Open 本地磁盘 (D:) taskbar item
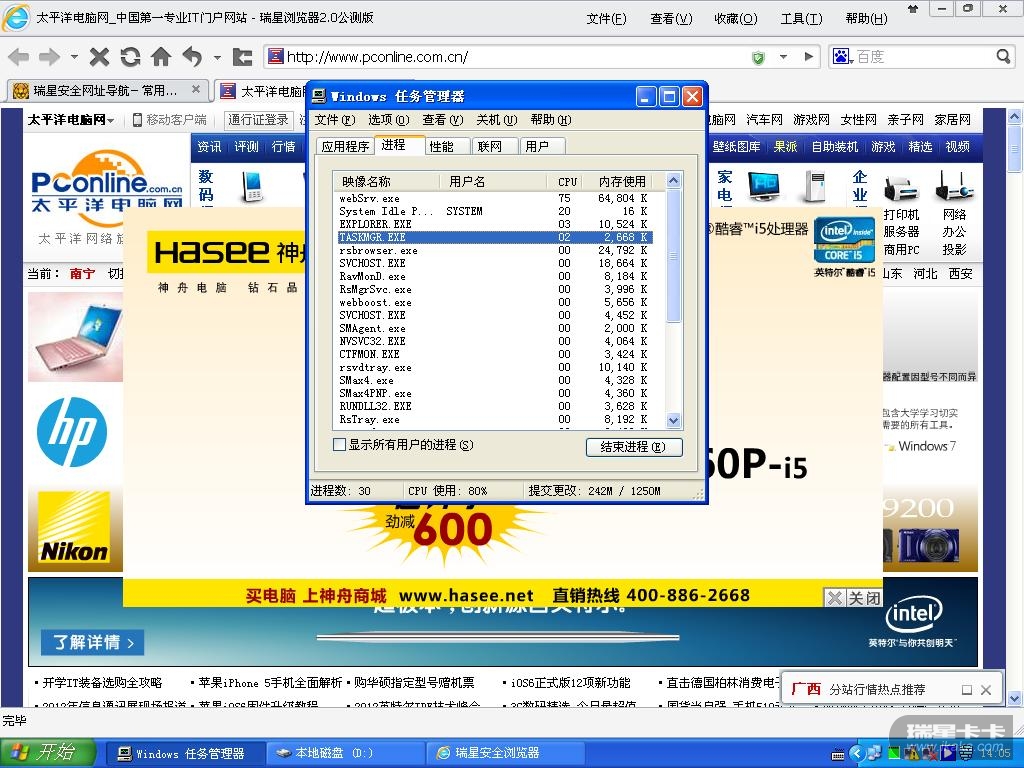 point(345,753)
